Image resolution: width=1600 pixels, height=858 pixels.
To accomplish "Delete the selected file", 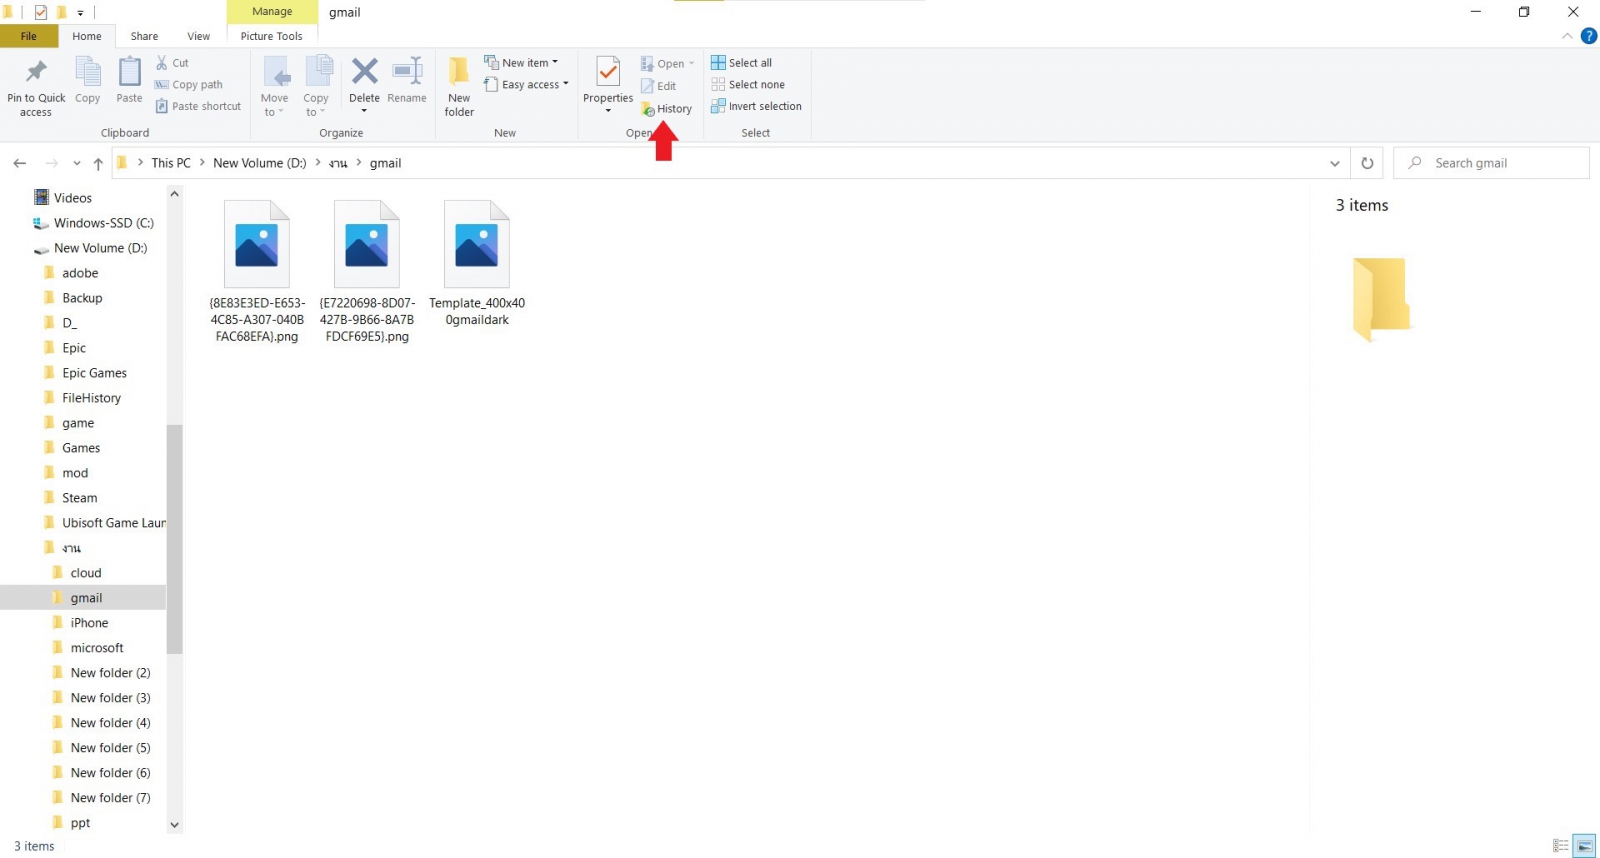I will (364, 84).
